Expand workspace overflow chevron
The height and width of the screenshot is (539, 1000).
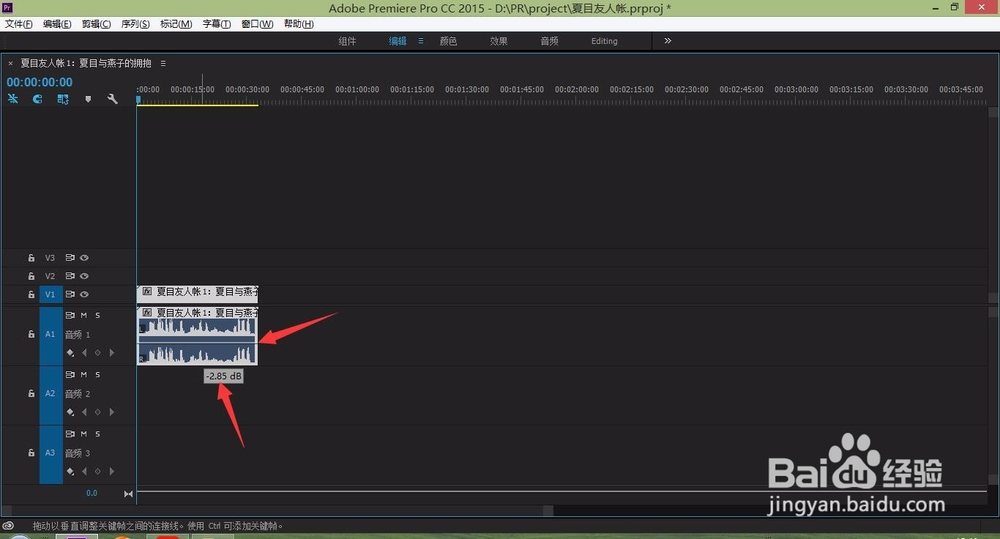(x=668, y=40)
